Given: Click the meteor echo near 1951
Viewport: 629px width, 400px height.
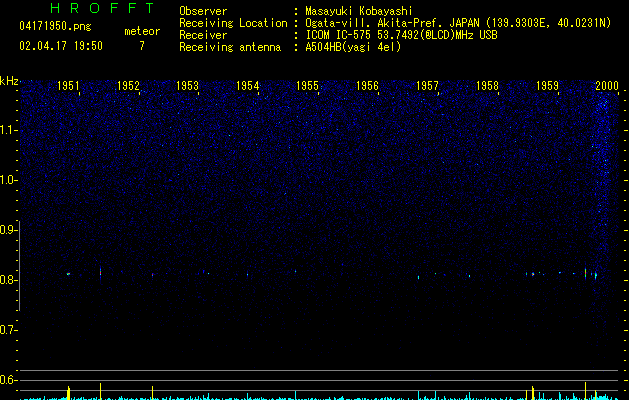Looking at the screenshot, I should 69,274.
